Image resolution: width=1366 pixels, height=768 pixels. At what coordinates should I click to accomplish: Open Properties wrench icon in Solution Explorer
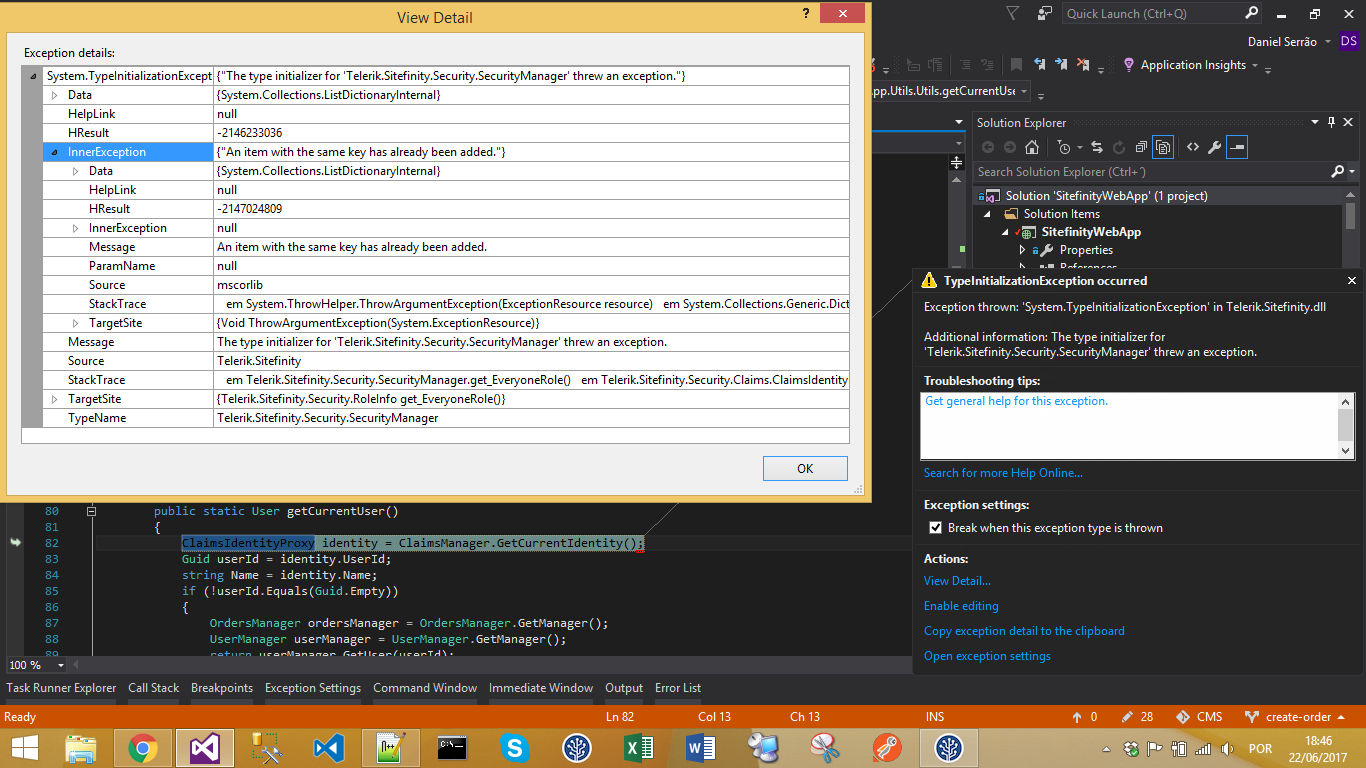pos(1215,147)
